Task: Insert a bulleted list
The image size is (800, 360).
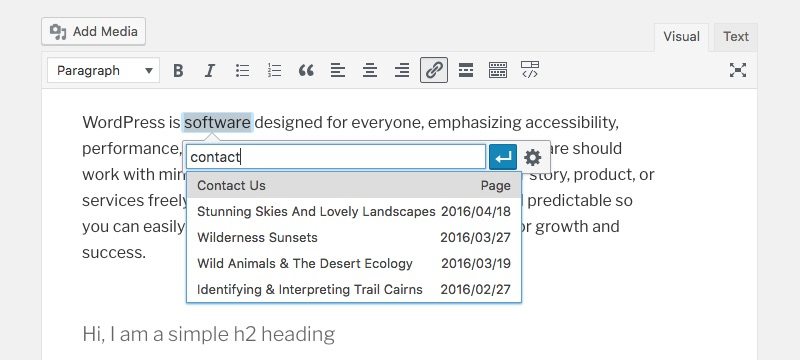Action: (242, 70)
